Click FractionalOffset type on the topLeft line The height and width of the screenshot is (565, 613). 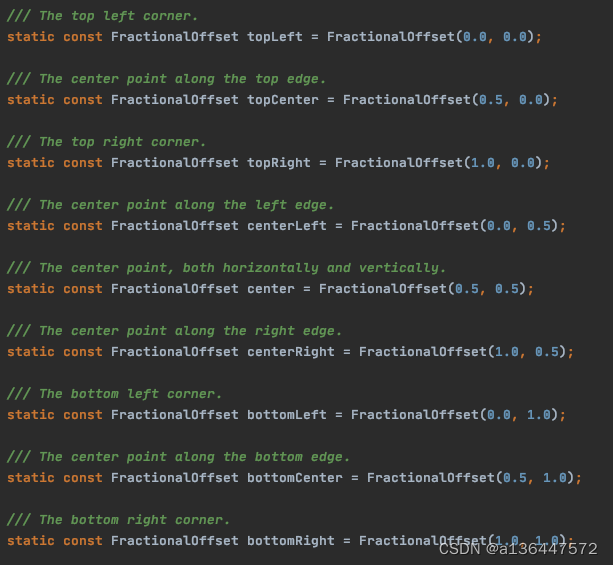pyautogui.click(x=175, y=37)
